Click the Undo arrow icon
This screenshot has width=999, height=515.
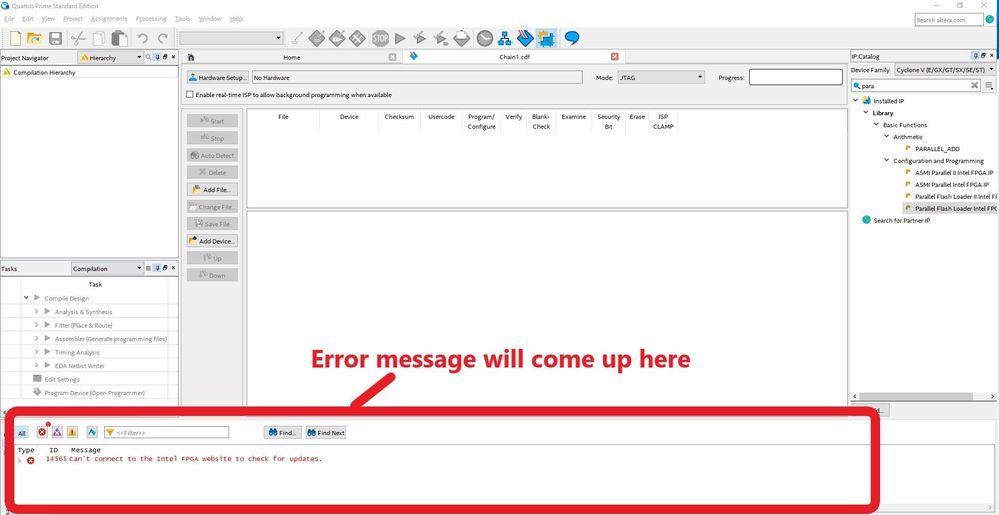143,38
